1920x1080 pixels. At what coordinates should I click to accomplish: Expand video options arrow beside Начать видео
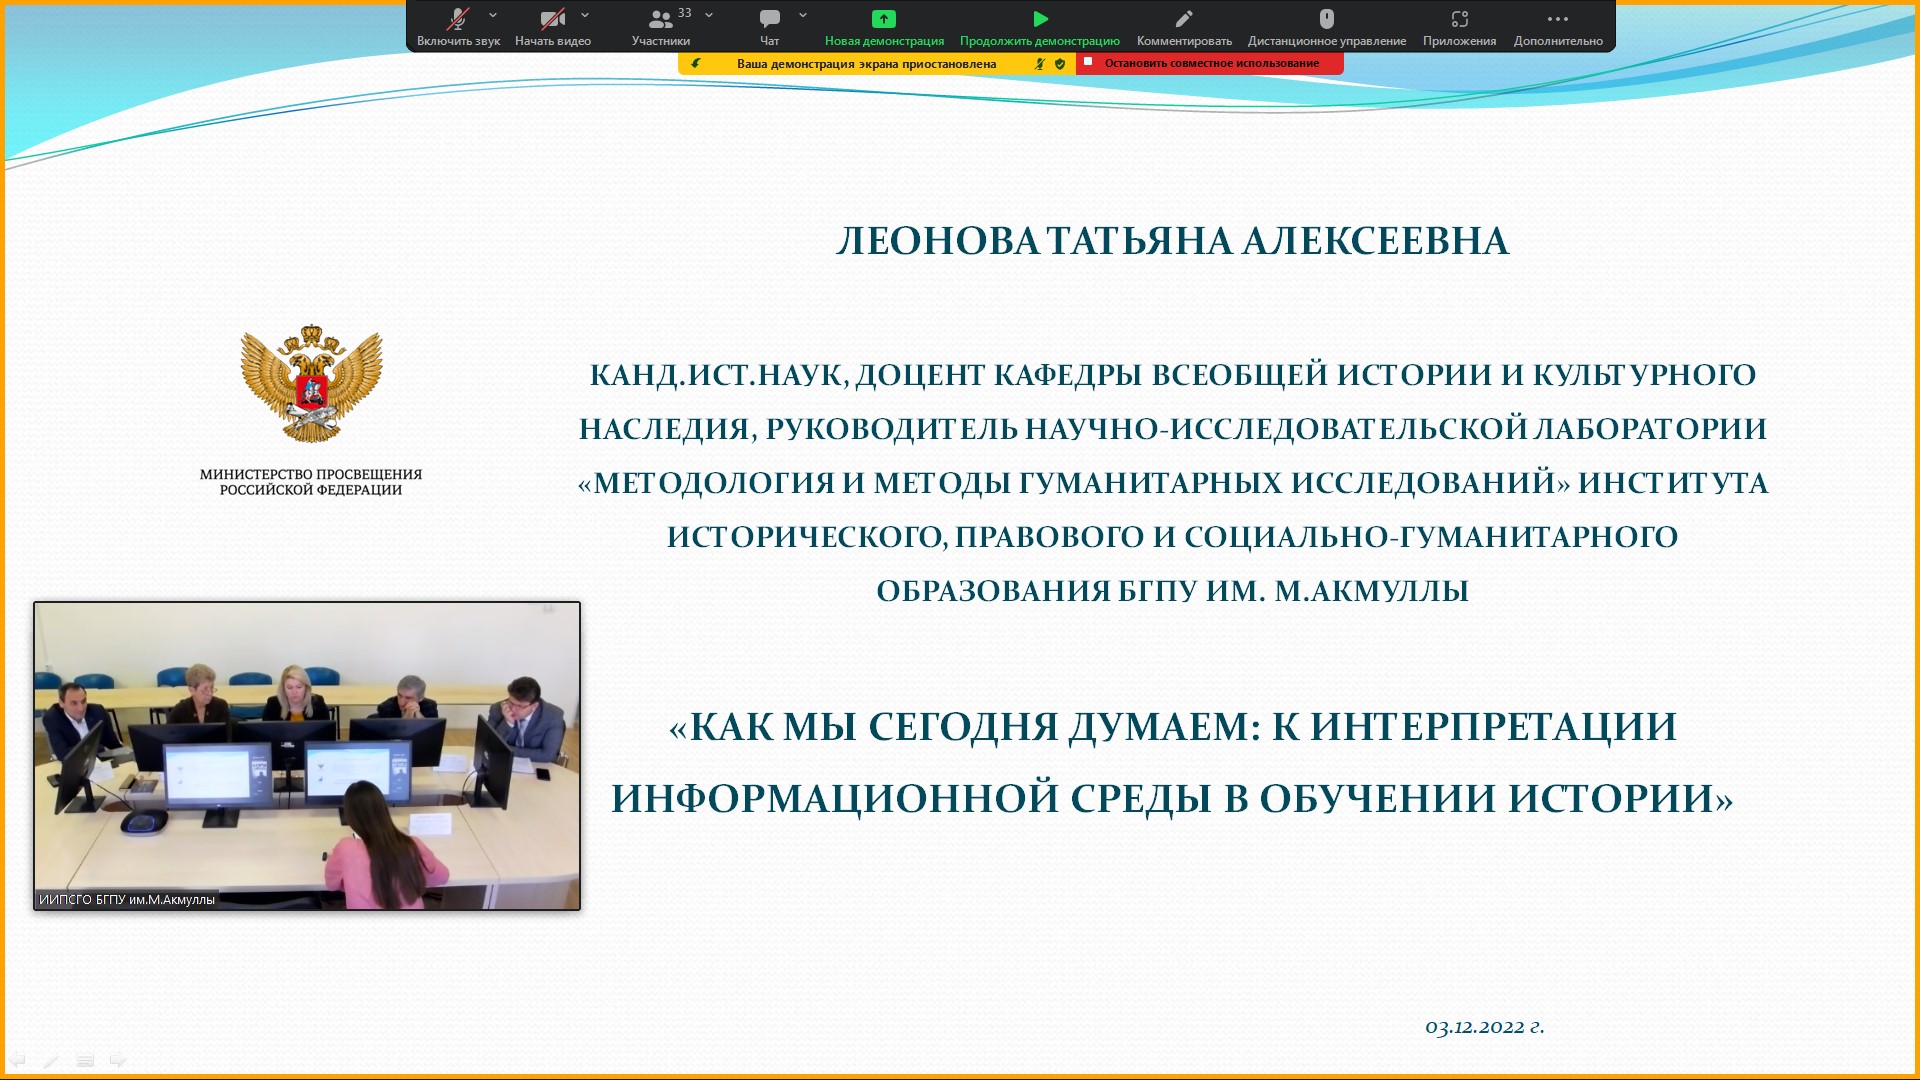coord(585,15)
